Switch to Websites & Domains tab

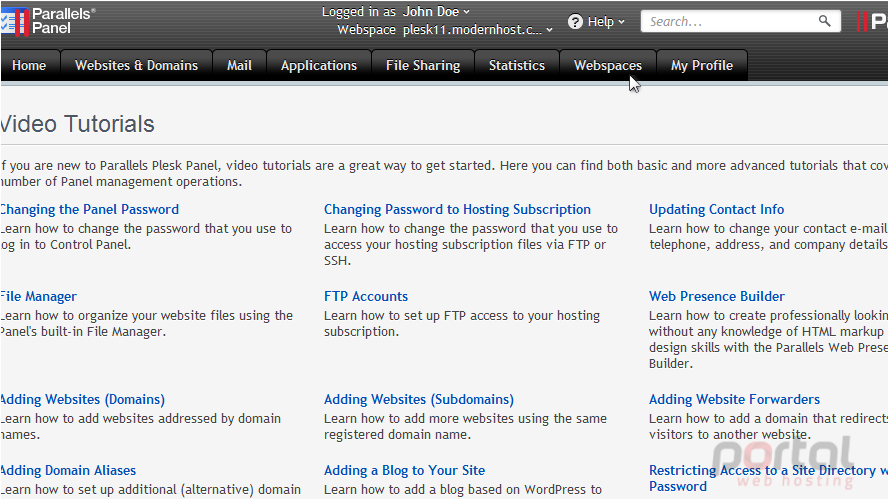[x=137, y=65]
